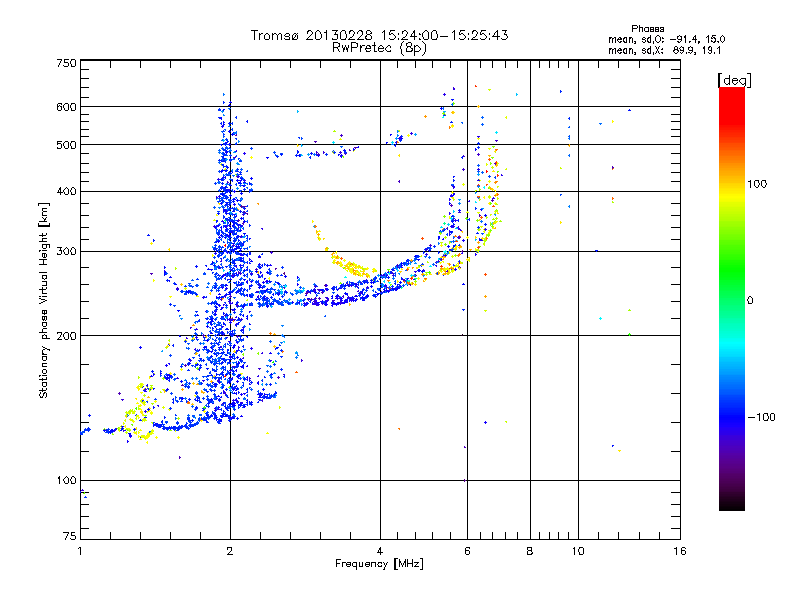The height and width of the screenshot is (600, 800).
Task: Click the x-axis tick label '1'
Action: click(x=80, y=551)
